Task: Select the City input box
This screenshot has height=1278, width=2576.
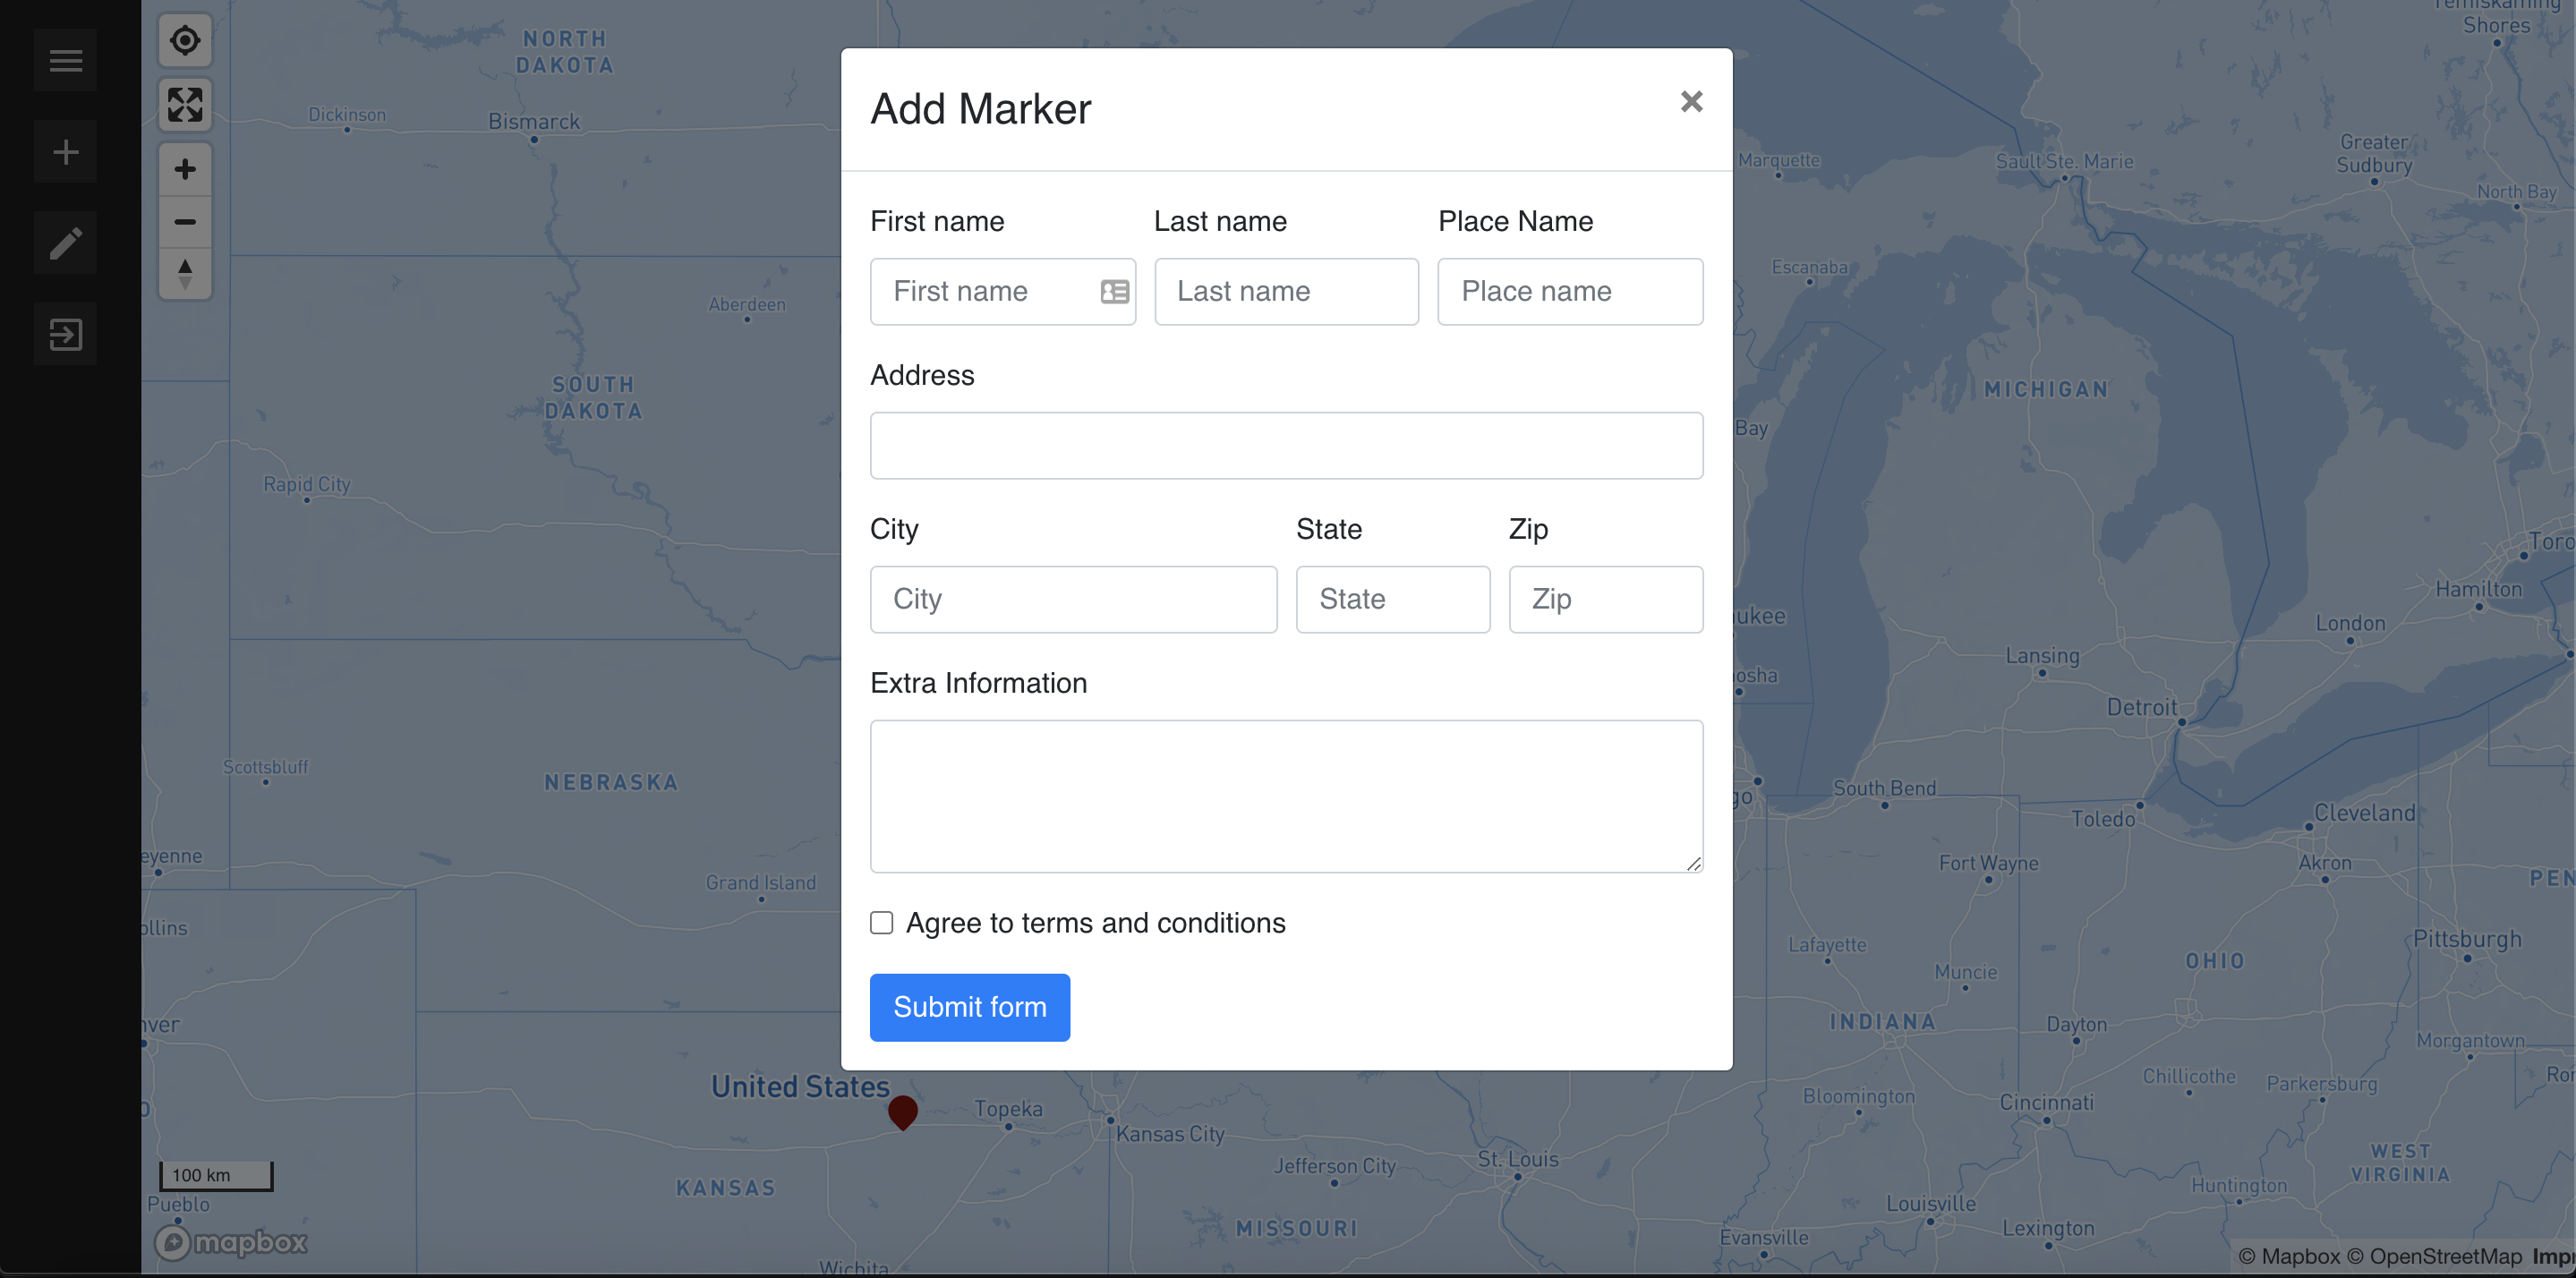Action: (x=1073, y=599)
